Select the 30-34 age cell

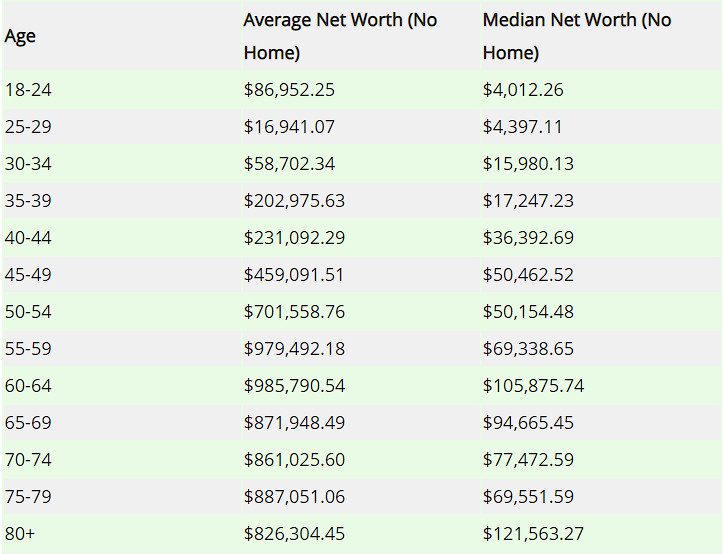(x=26, y=164)
